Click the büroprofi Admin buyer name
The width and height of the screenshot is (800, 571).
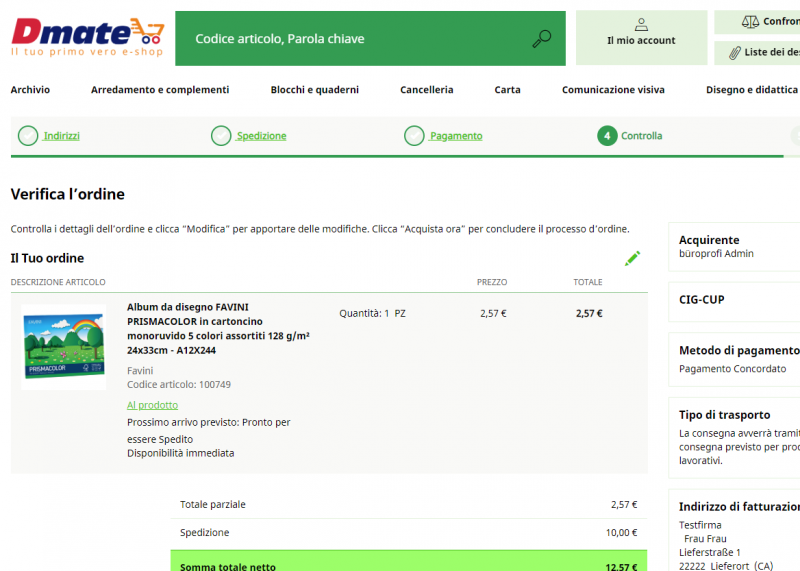[716, 254]
